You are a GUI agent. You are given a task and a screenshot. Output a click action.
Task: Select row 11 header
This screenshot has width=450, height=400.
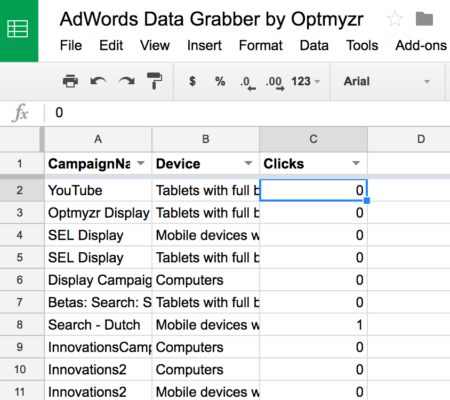(x=20, y=391)
